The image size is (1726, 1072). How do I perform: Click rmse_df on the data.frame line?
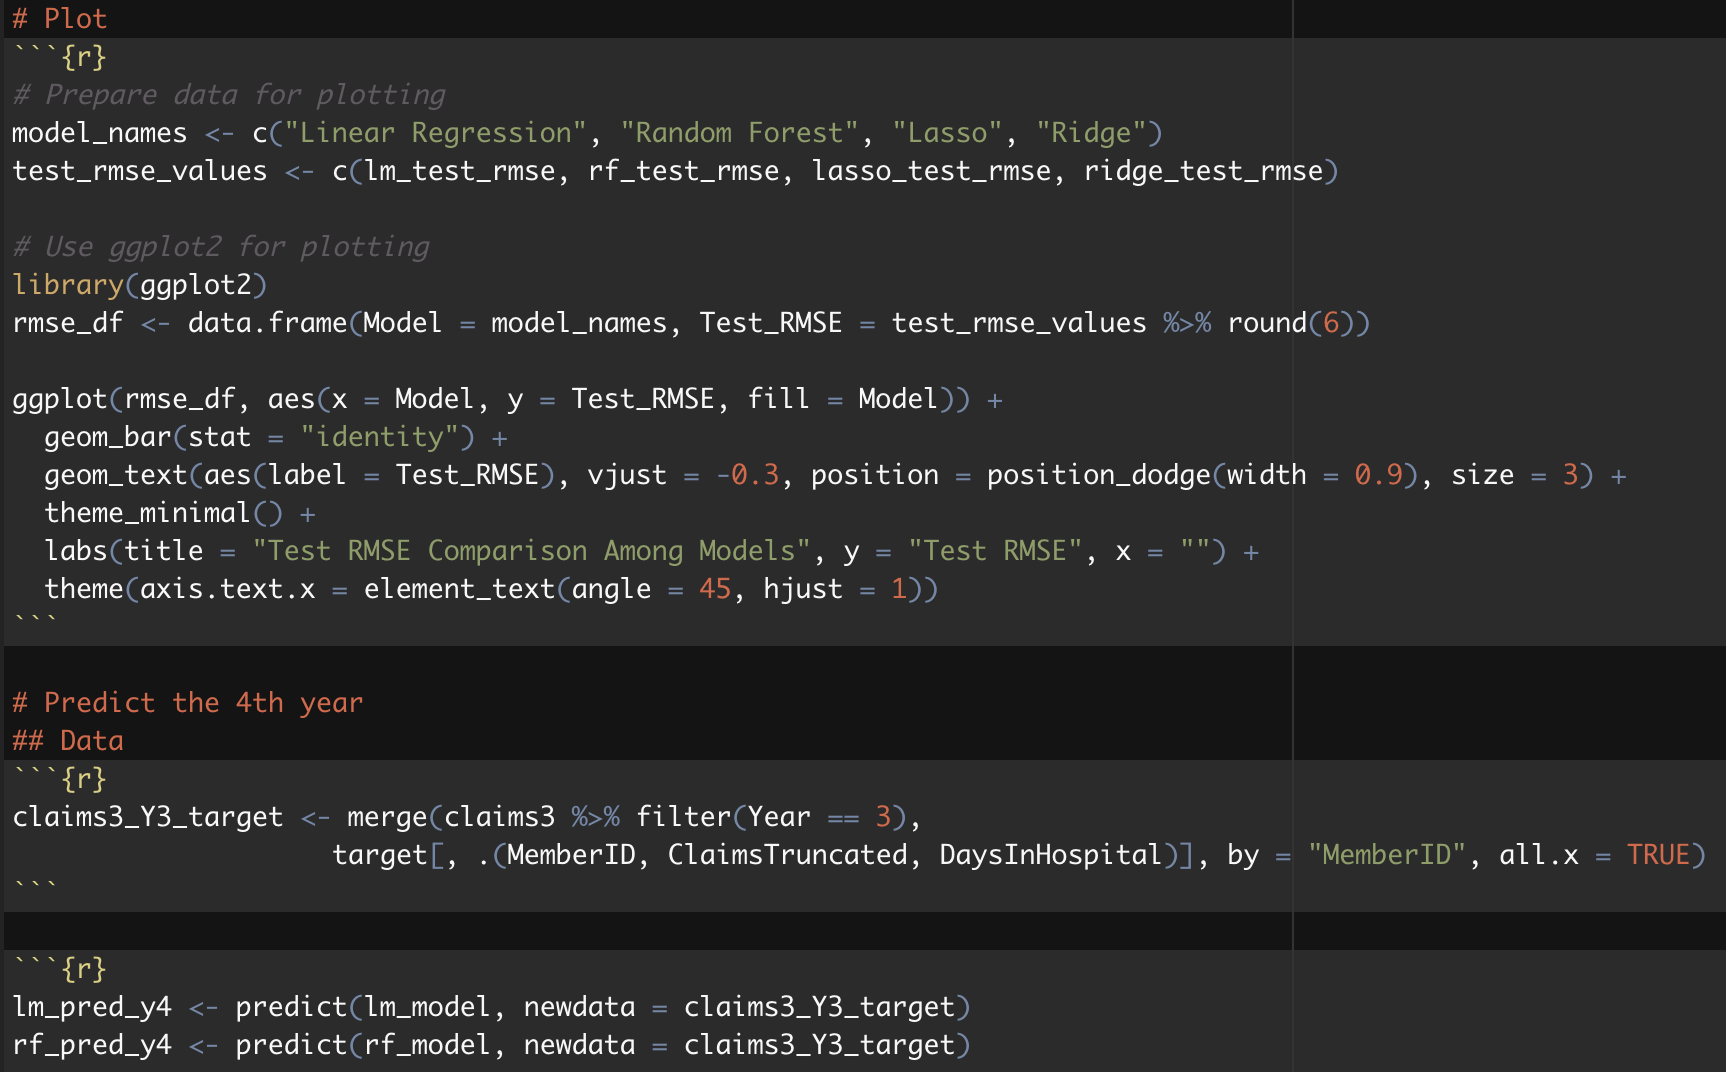[68, 323]
